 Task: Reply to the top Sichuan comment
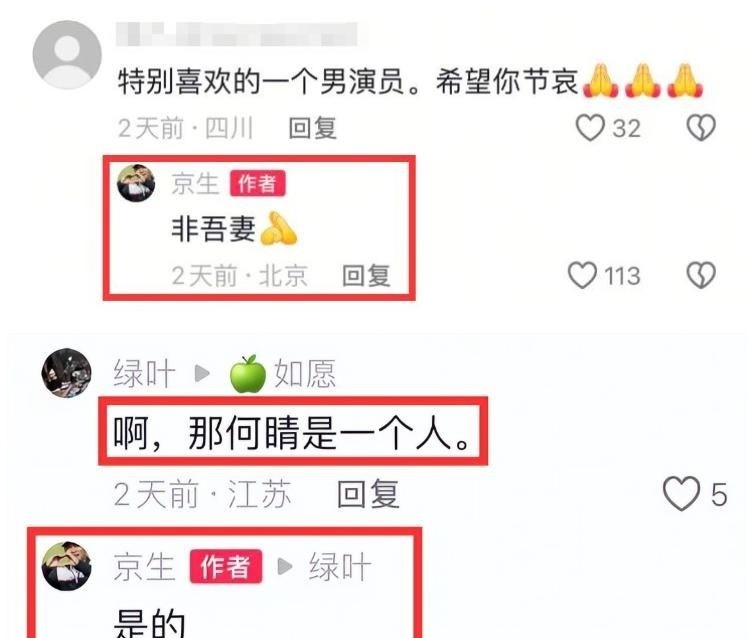coord(313,128)
